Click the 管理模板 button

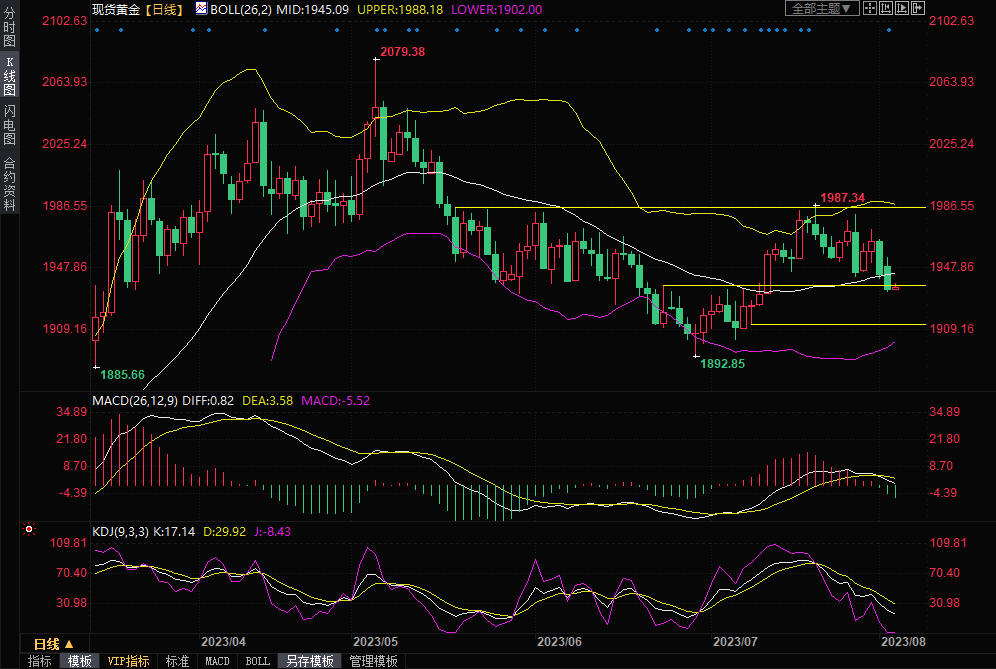(373, 661)
